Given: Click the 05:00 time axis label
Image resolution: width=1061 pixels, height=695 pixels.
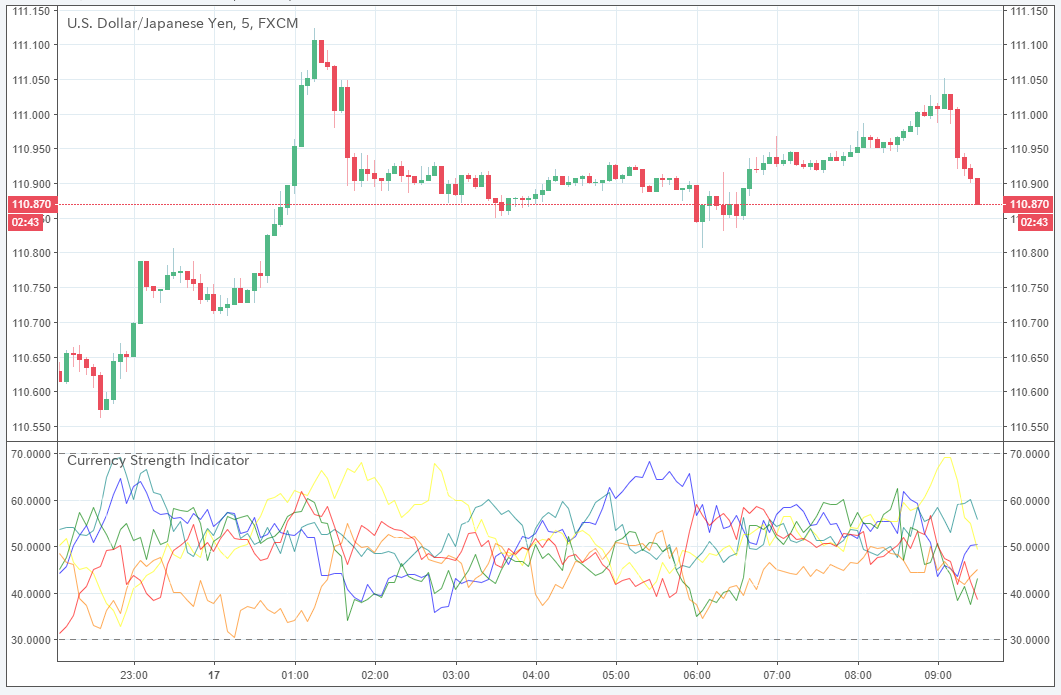Looking at the screenshot, I should click(x=616, y=675).
